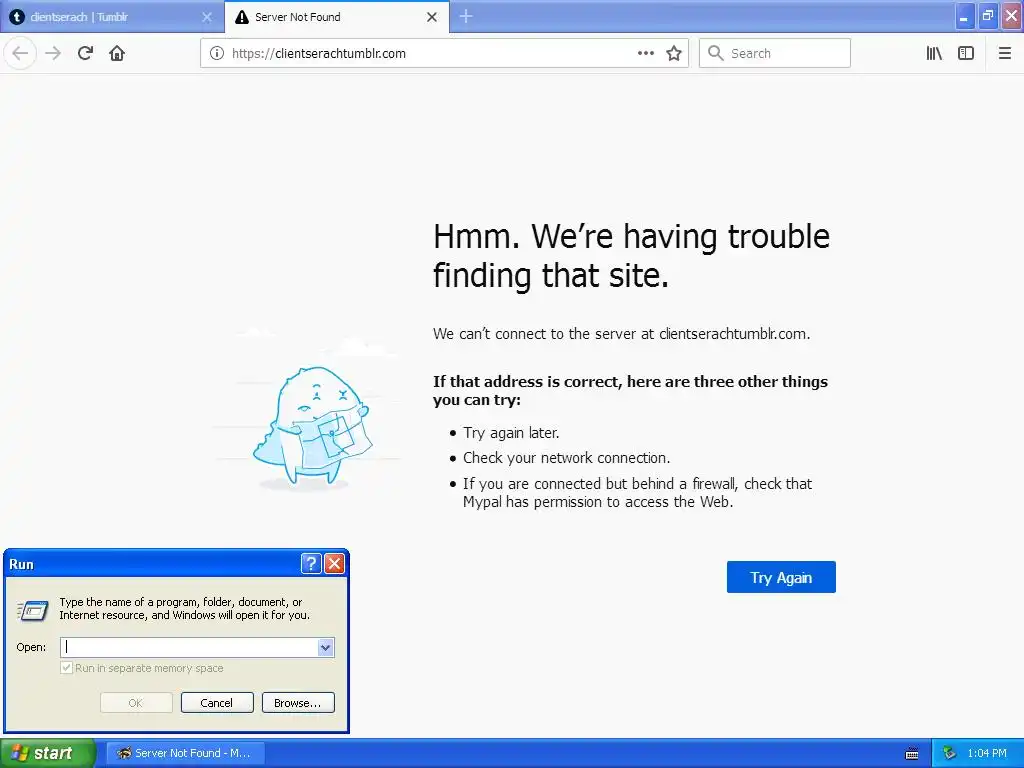Toggle Run in separate memory space checkbox
1024x768 pixels.
66,668
